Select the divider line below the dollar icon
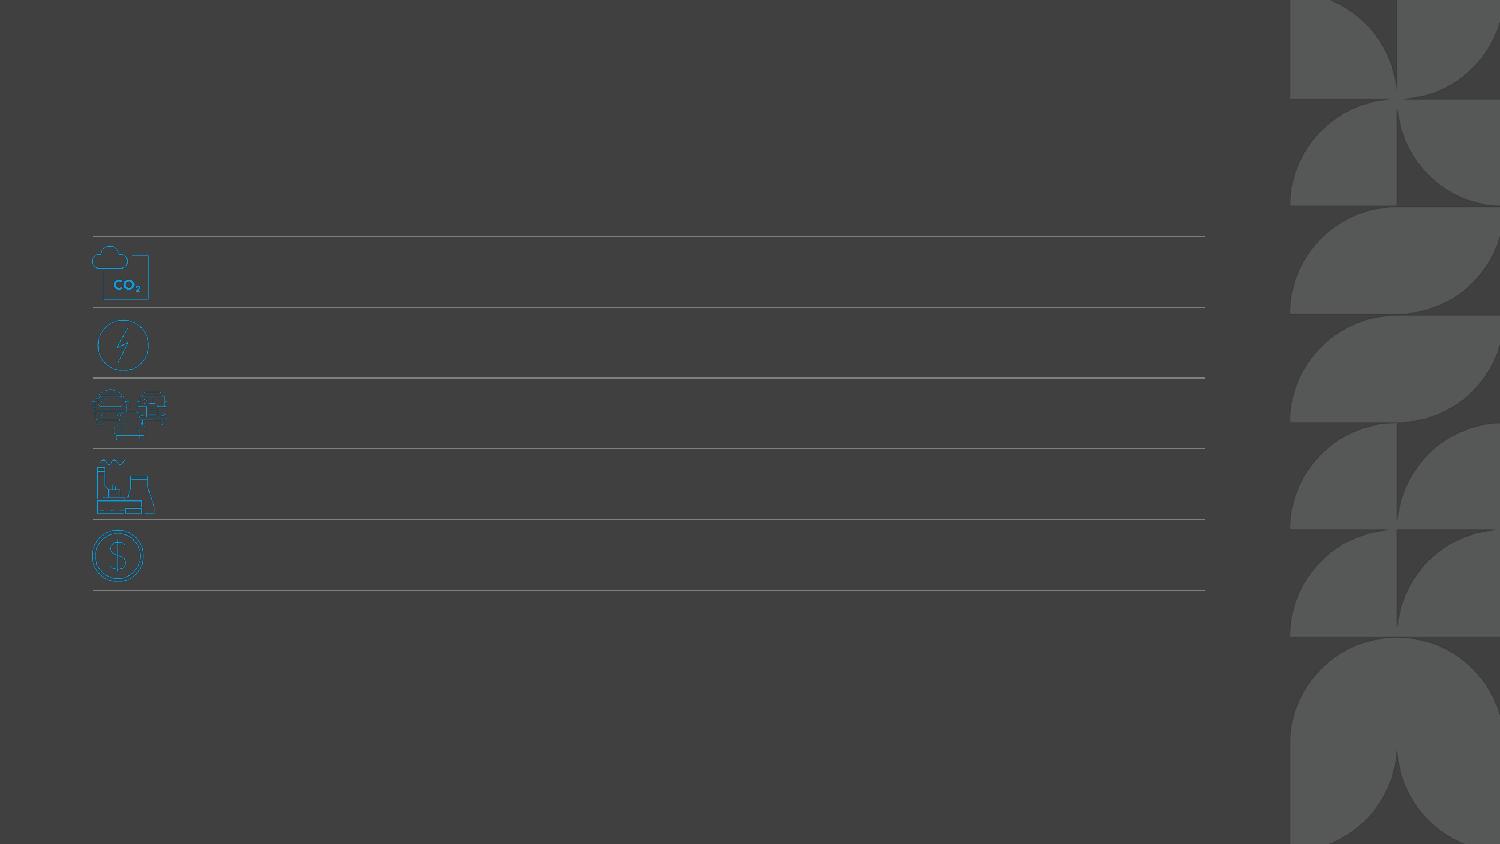This screenshot has height=844, width=1500. (x=648, y=591)
